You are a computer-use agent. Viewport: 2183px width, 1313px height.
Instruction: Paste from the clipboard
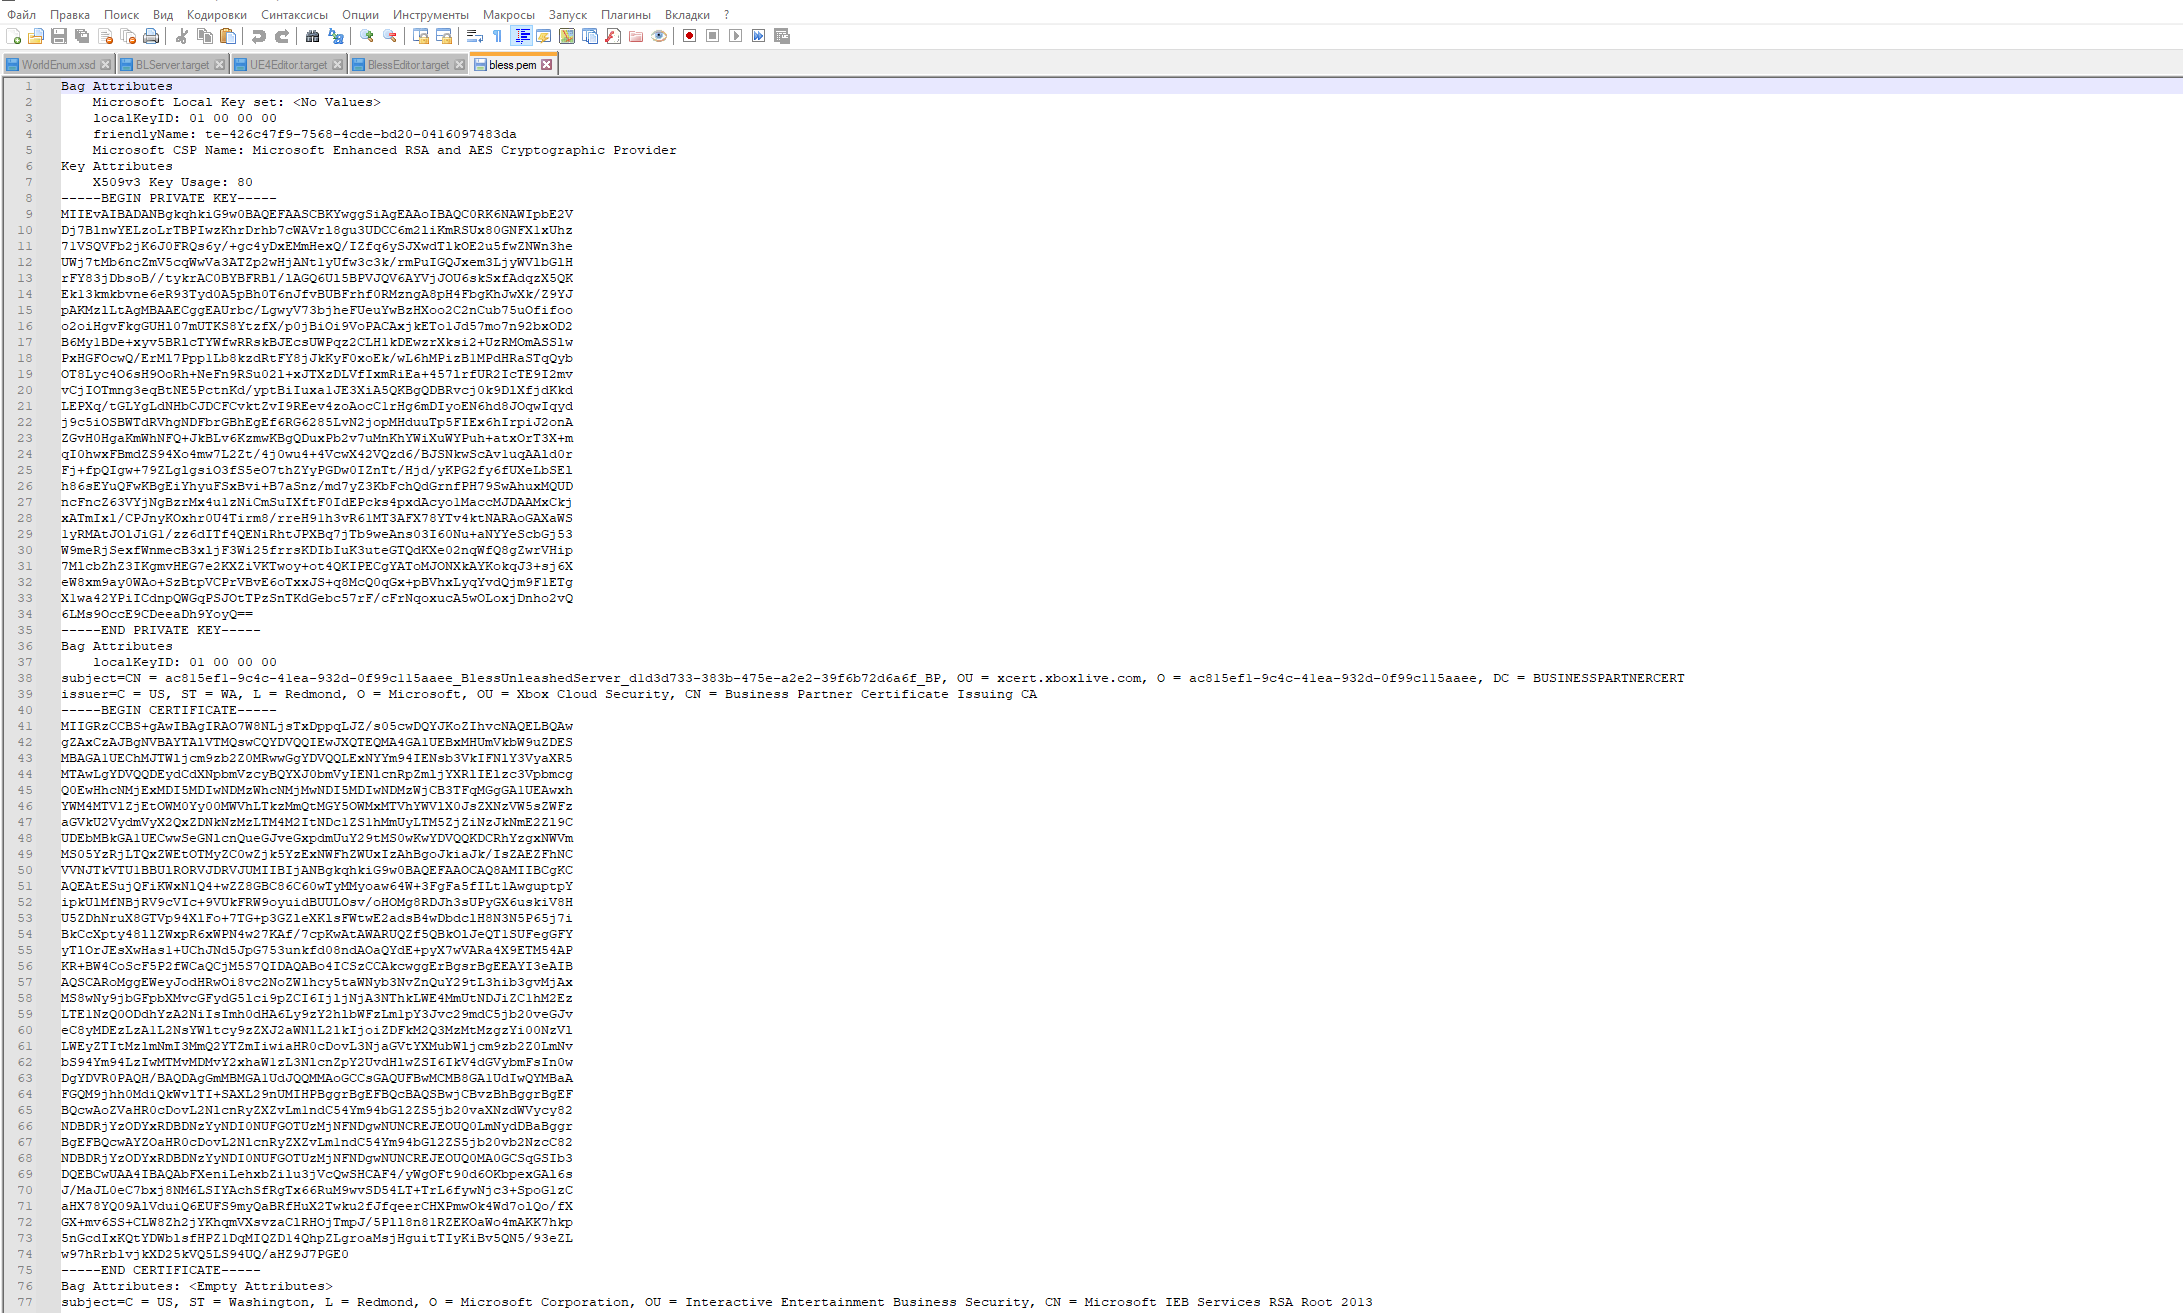click(228, 36)
